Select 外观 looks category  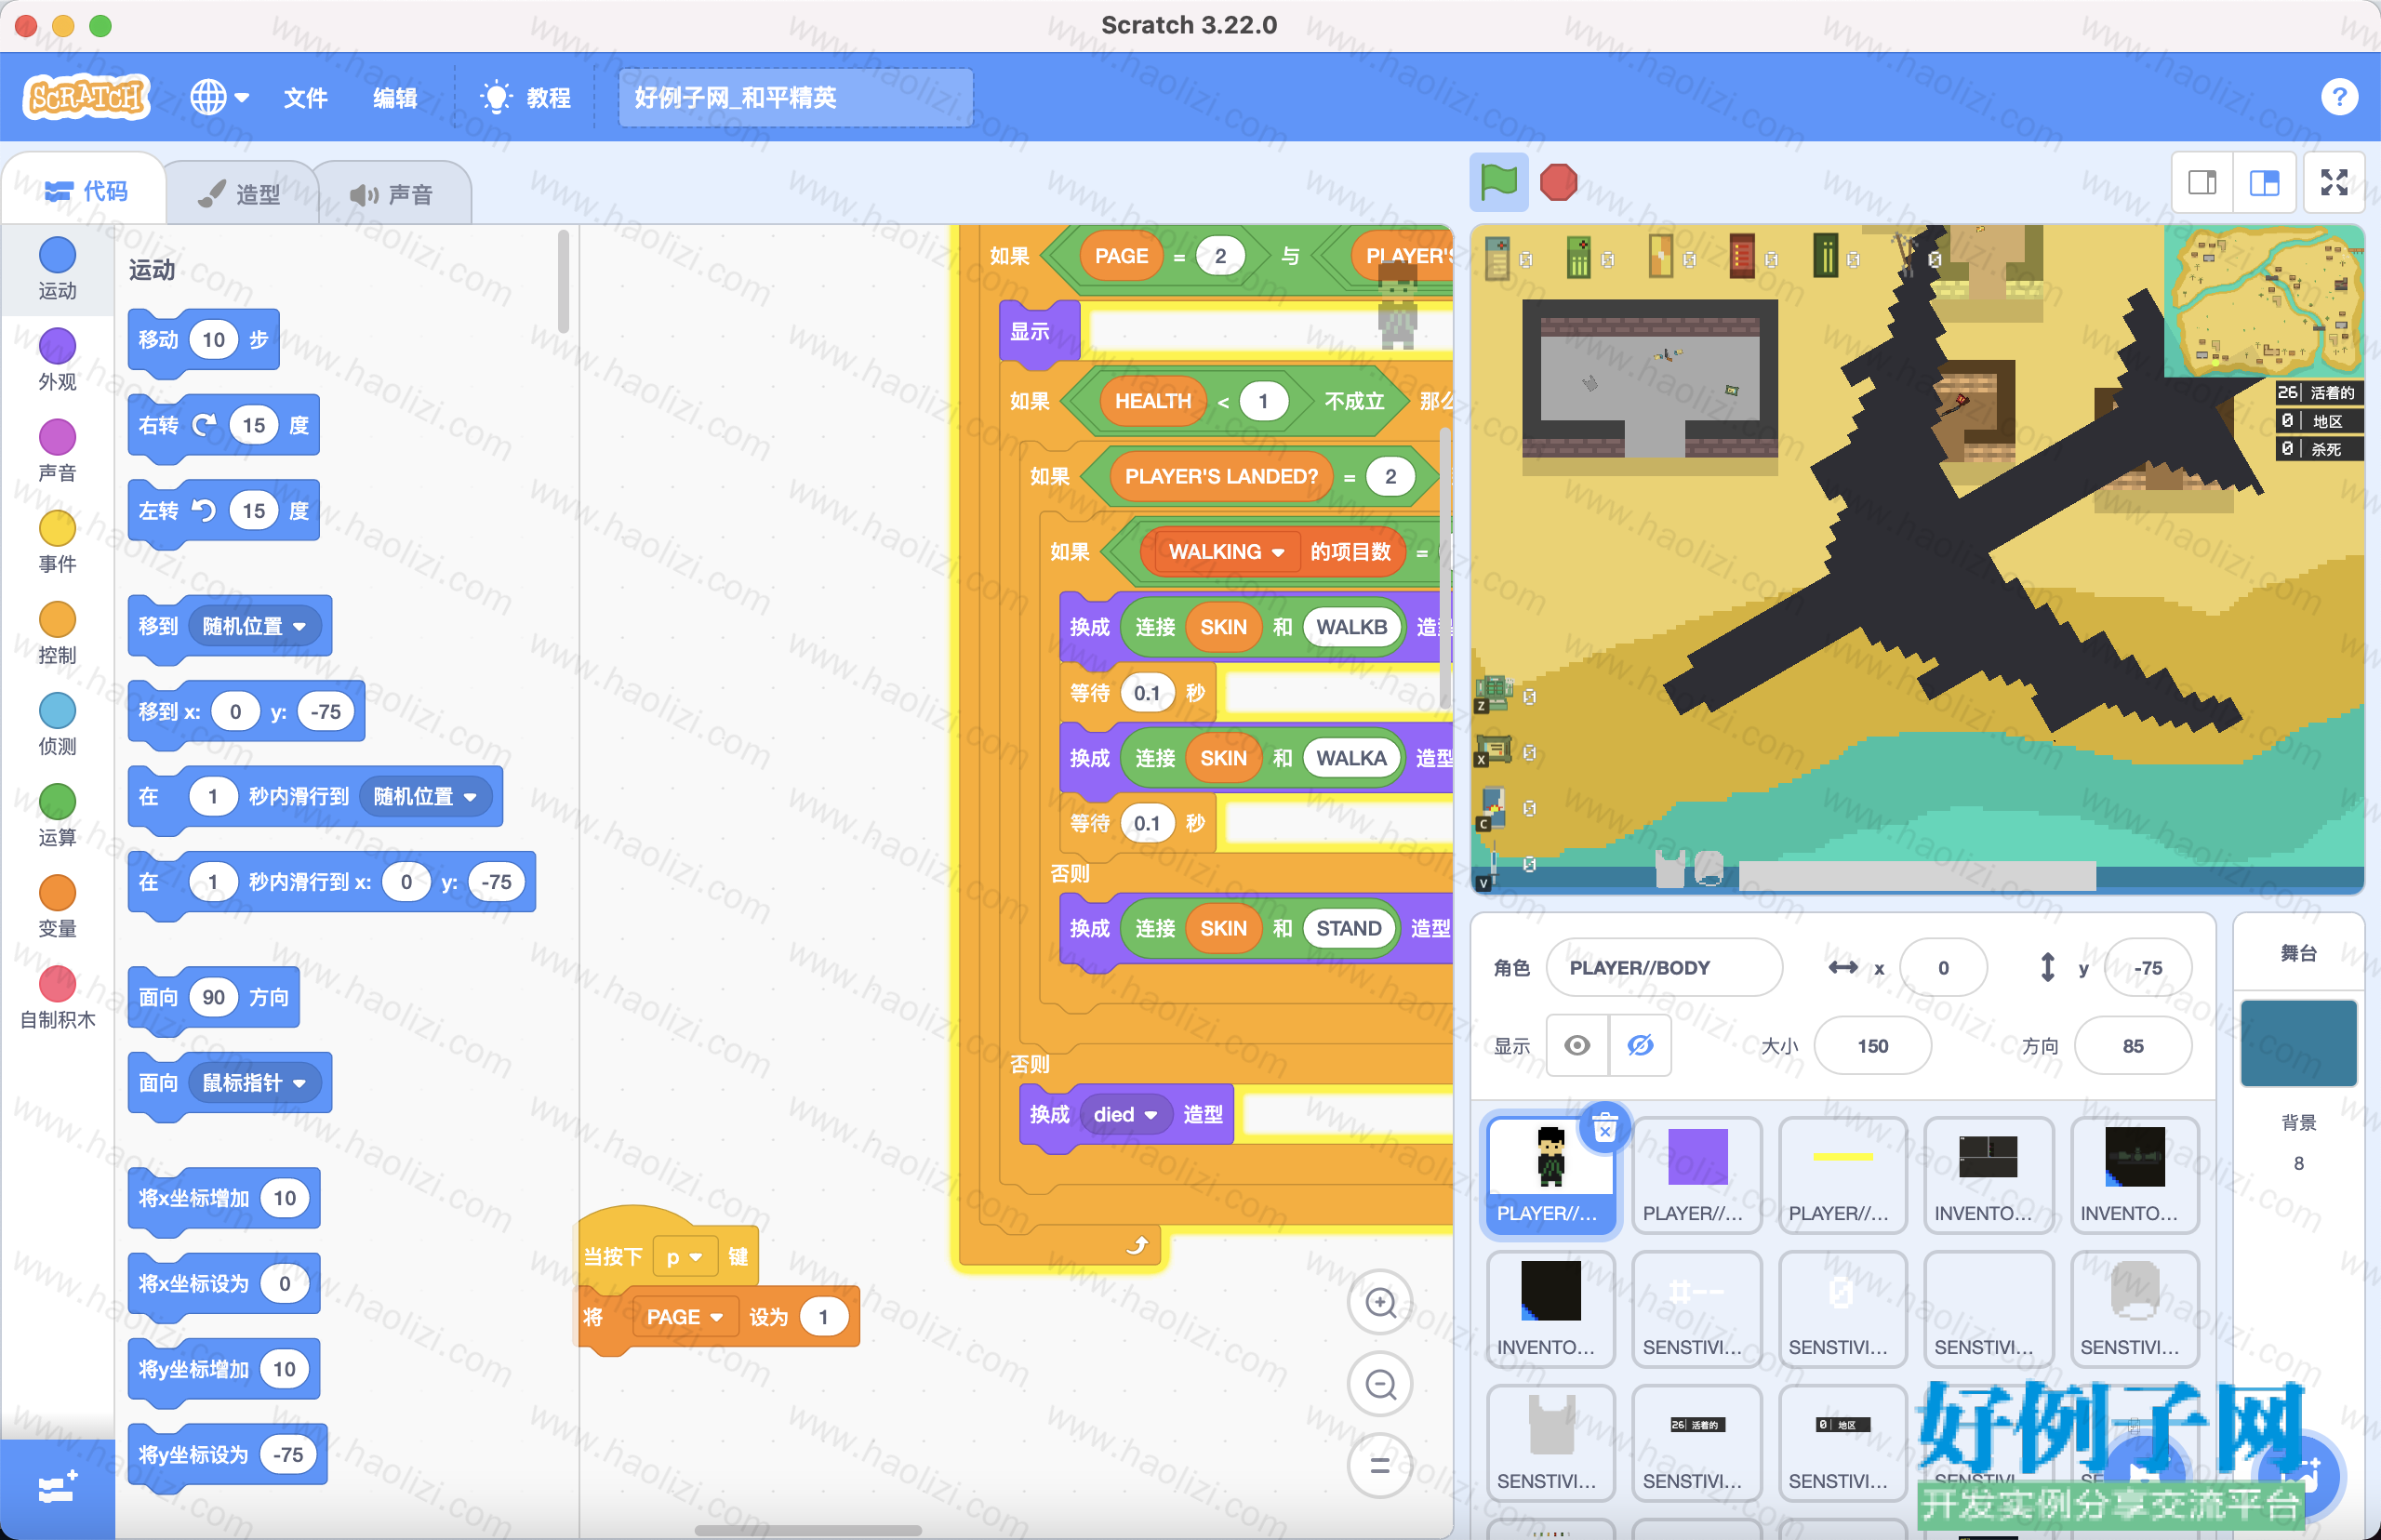pyautogui.click(x=57, y=358)
